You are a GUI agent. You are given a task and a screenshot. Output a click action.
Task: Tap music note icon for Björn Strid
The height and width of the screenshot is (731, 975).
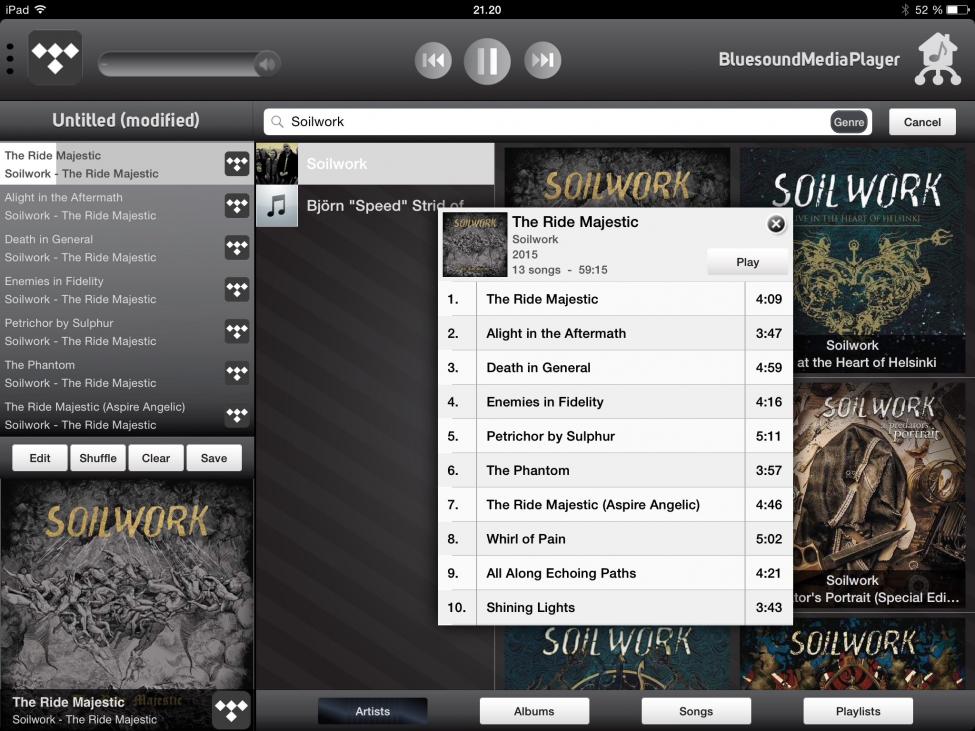(x=277, y=206)
